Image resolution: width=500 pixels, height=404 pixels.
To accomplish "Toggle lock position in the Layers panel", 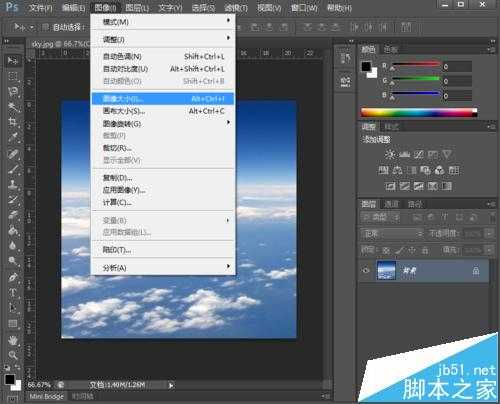I will point(412,250).
